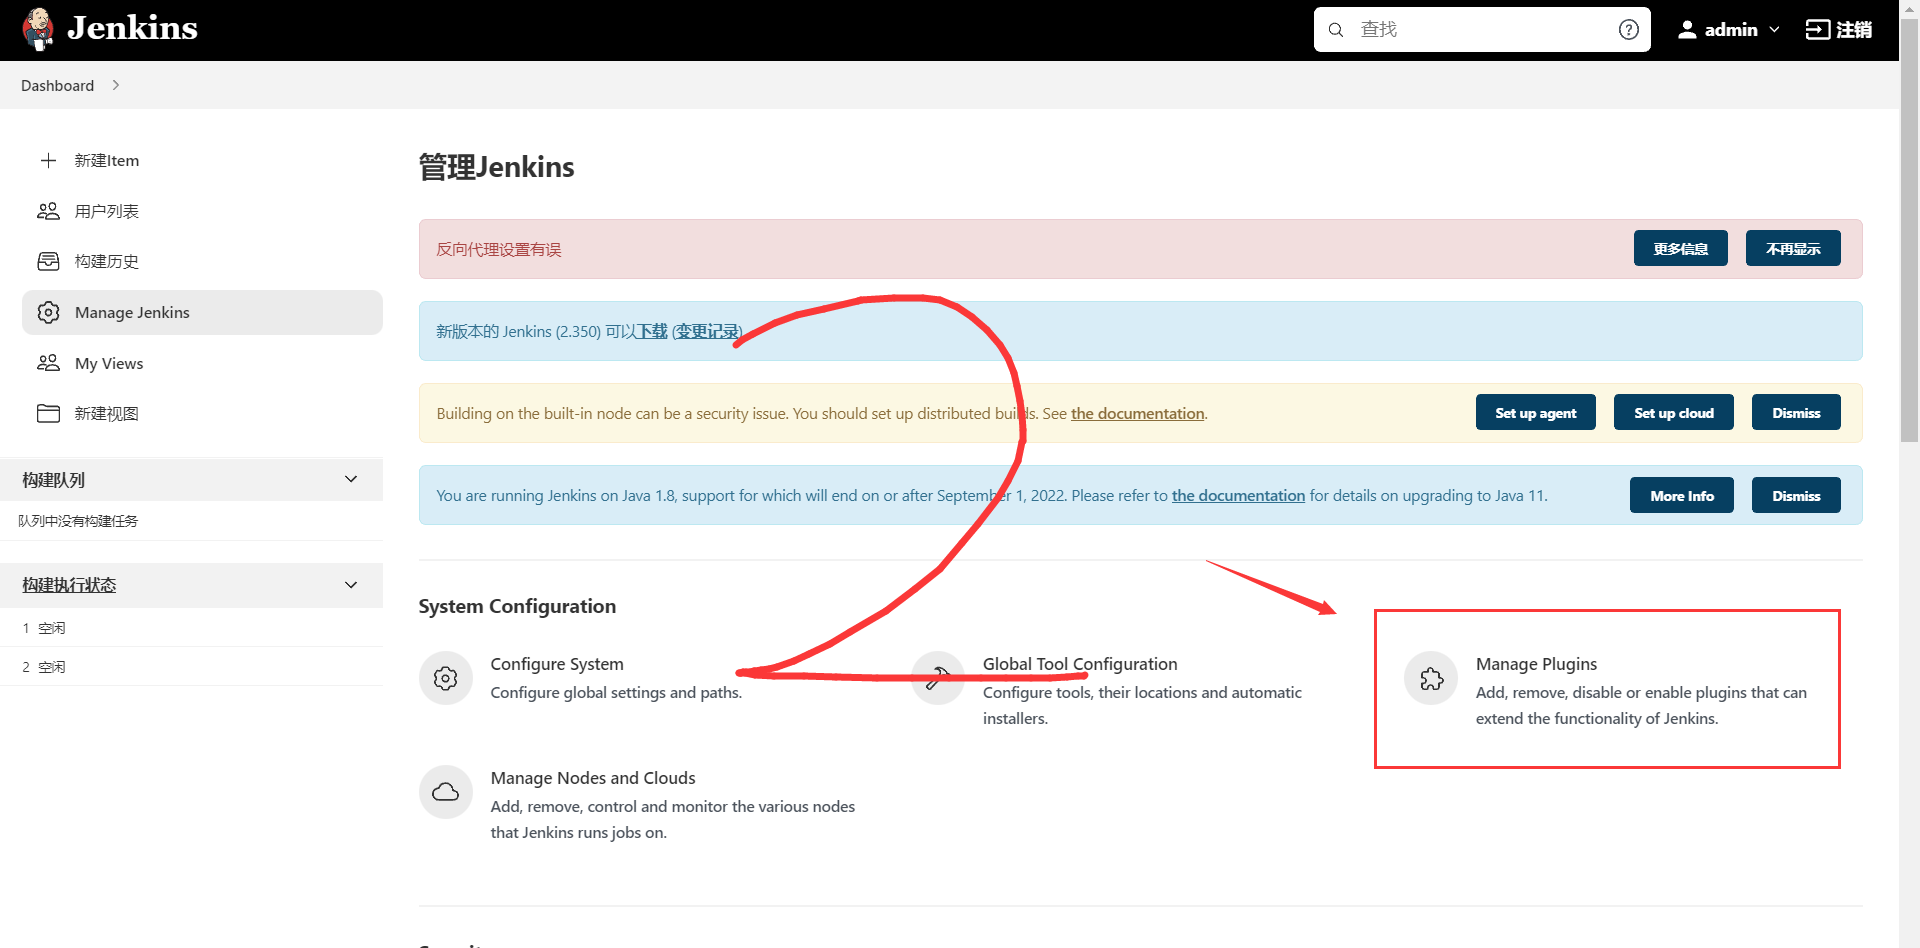Viewport: 1920px width, 948px height.
Task: Click the Set up agent button
Action: (1535, 412)
